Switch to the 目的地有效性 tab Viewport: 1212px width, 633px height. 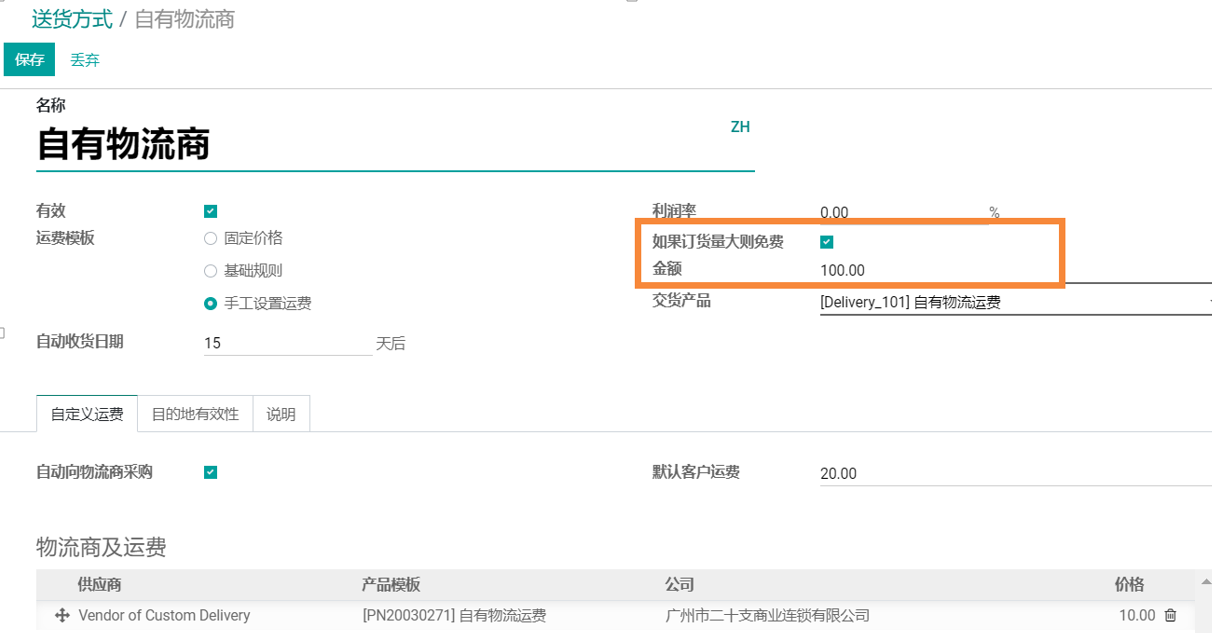pyautogui.click(x=195, y=414)
